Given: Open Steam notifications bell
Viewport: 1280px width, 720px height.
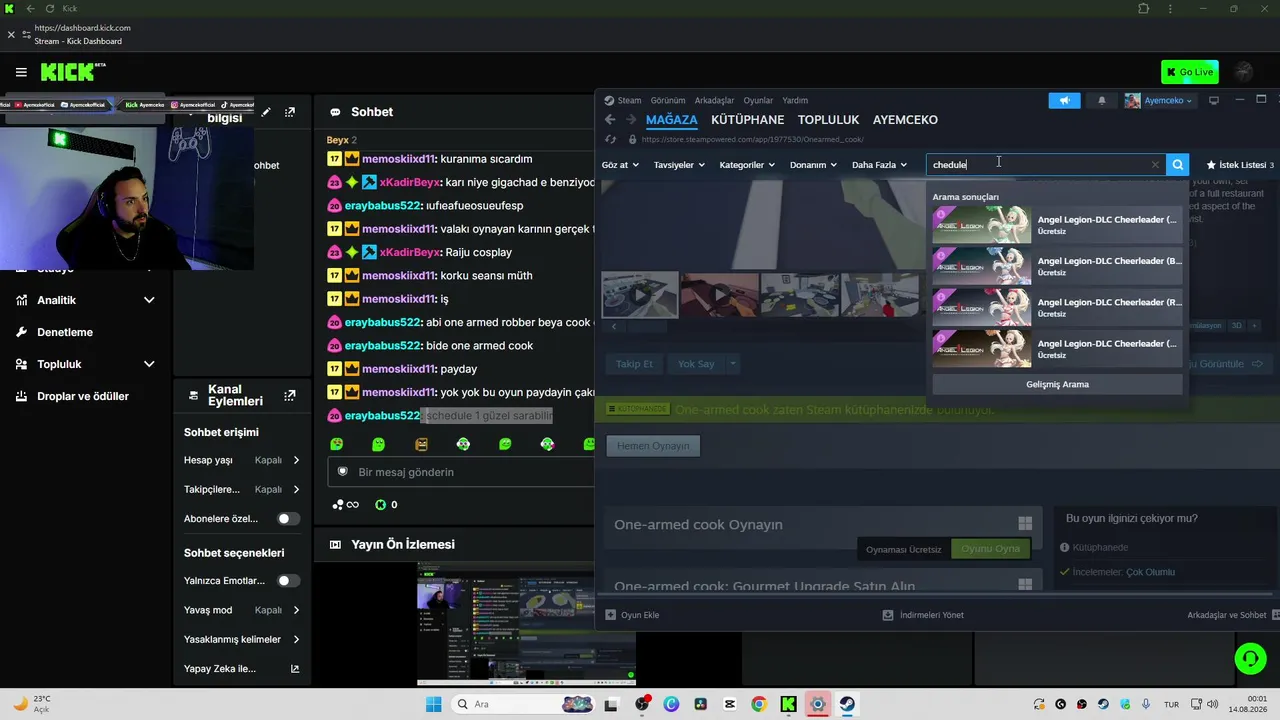Looking at the screenshot, I should (x=1102, y=100).
